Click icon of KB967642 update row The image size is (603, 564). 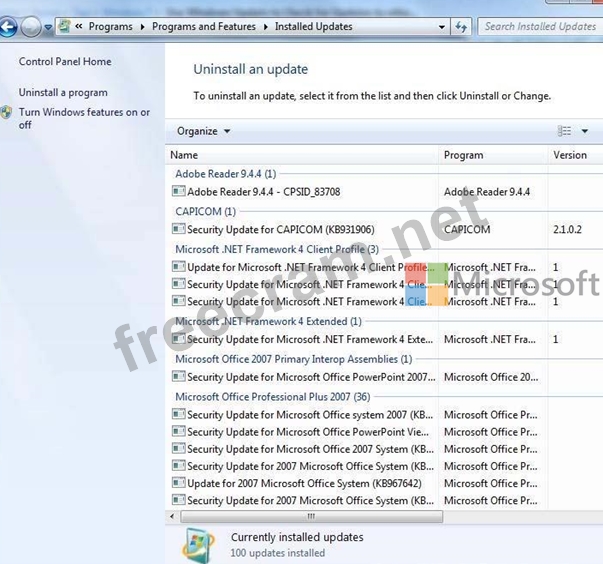[178, 482]
